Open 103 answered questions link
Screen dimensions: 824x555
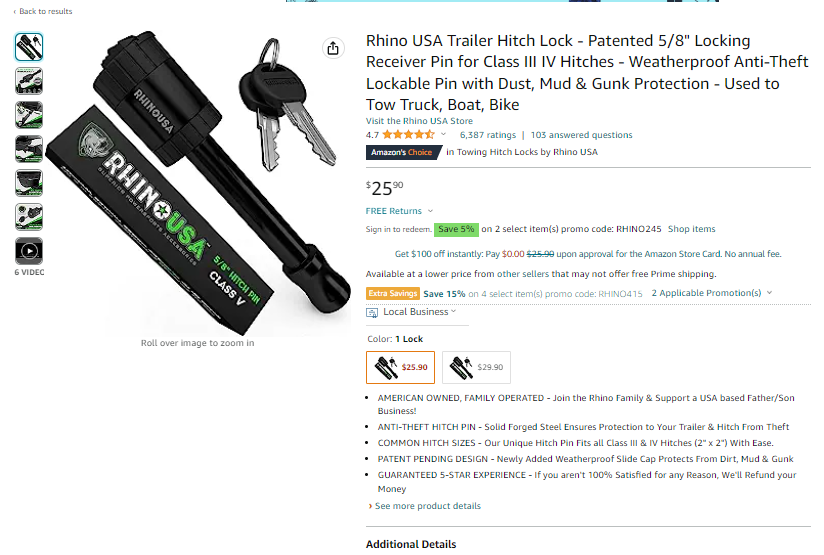[581, 135]
